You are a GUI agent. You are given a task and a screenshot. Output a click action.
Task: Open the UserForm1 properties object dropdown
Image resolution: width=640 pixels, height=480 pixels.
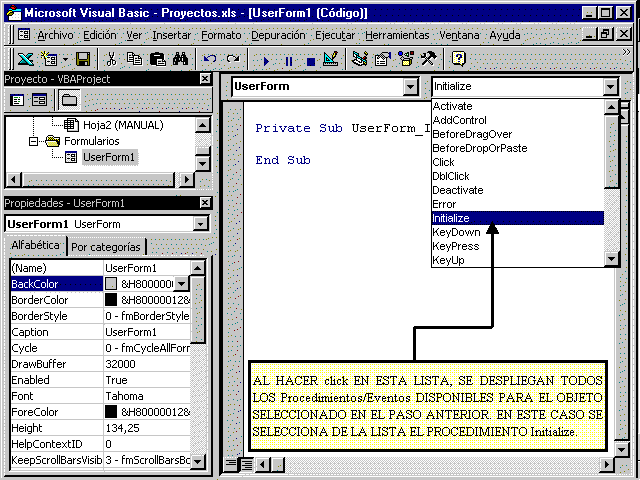click(x=201, y=224)
